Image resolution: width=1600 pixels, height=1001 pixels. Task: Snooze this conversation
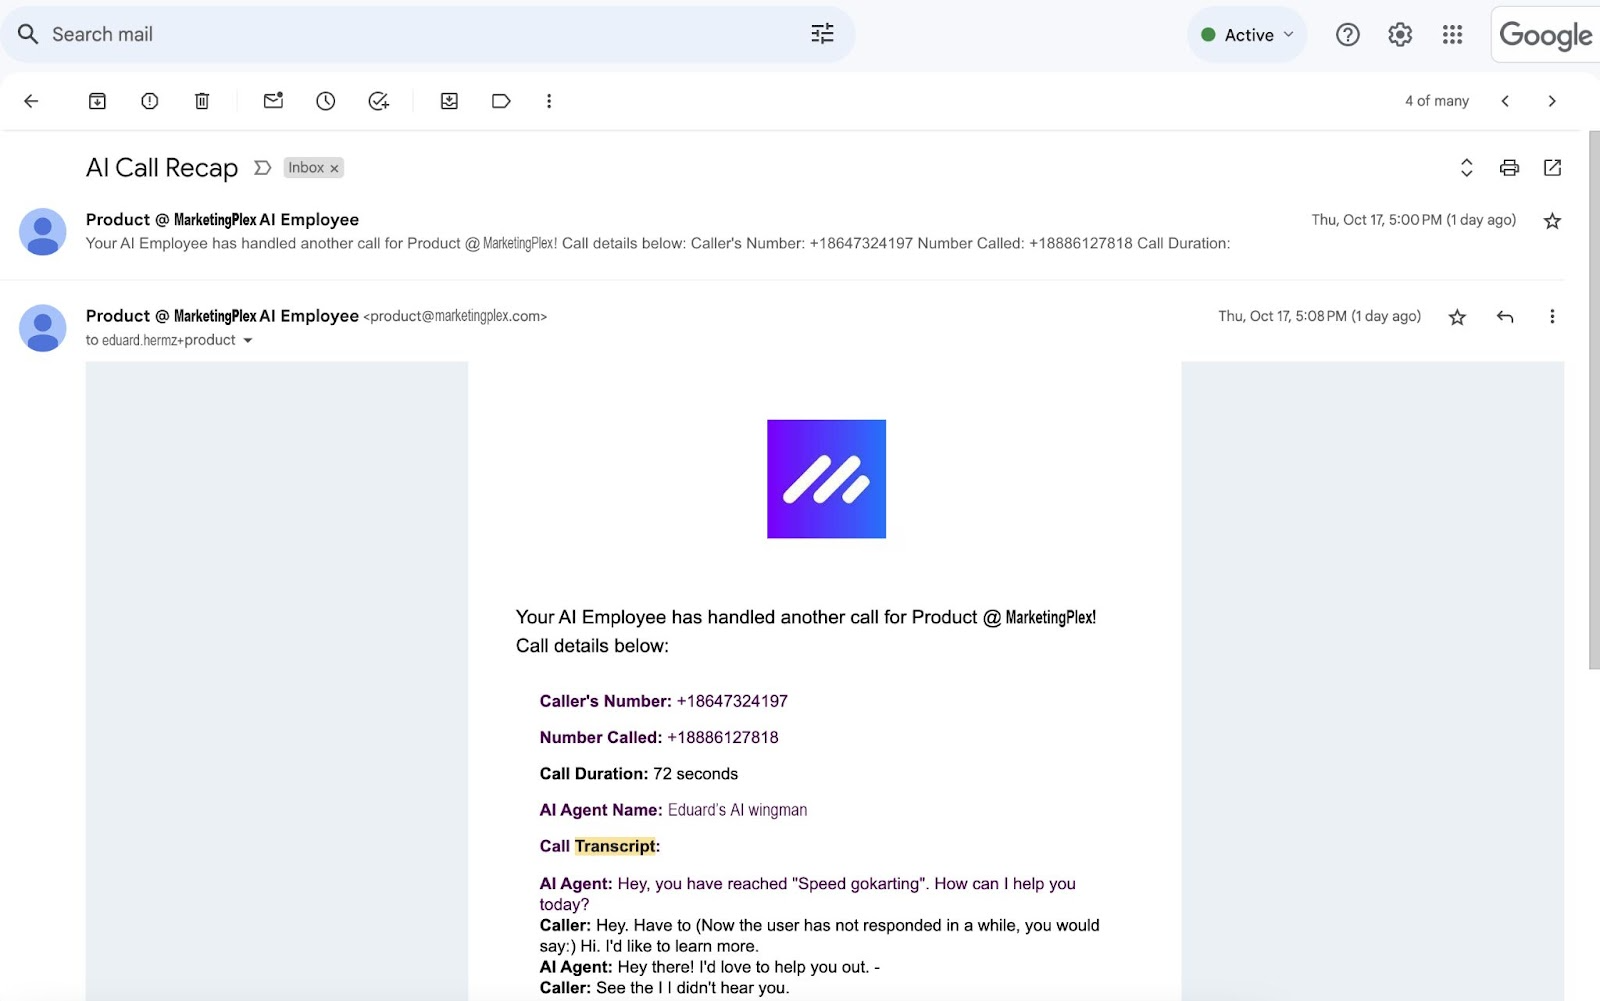(x=326, y=101)
